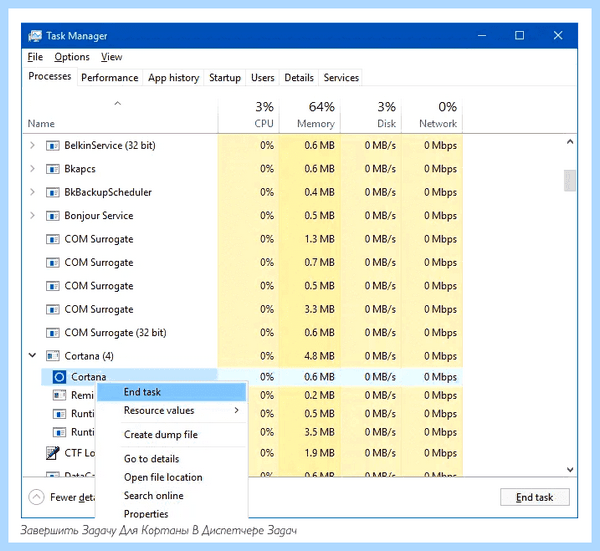This screenshot has height=551, width=600.
Task: Choose Properties in the context menu
Action: pyautogui.click(x=171, y=513)
